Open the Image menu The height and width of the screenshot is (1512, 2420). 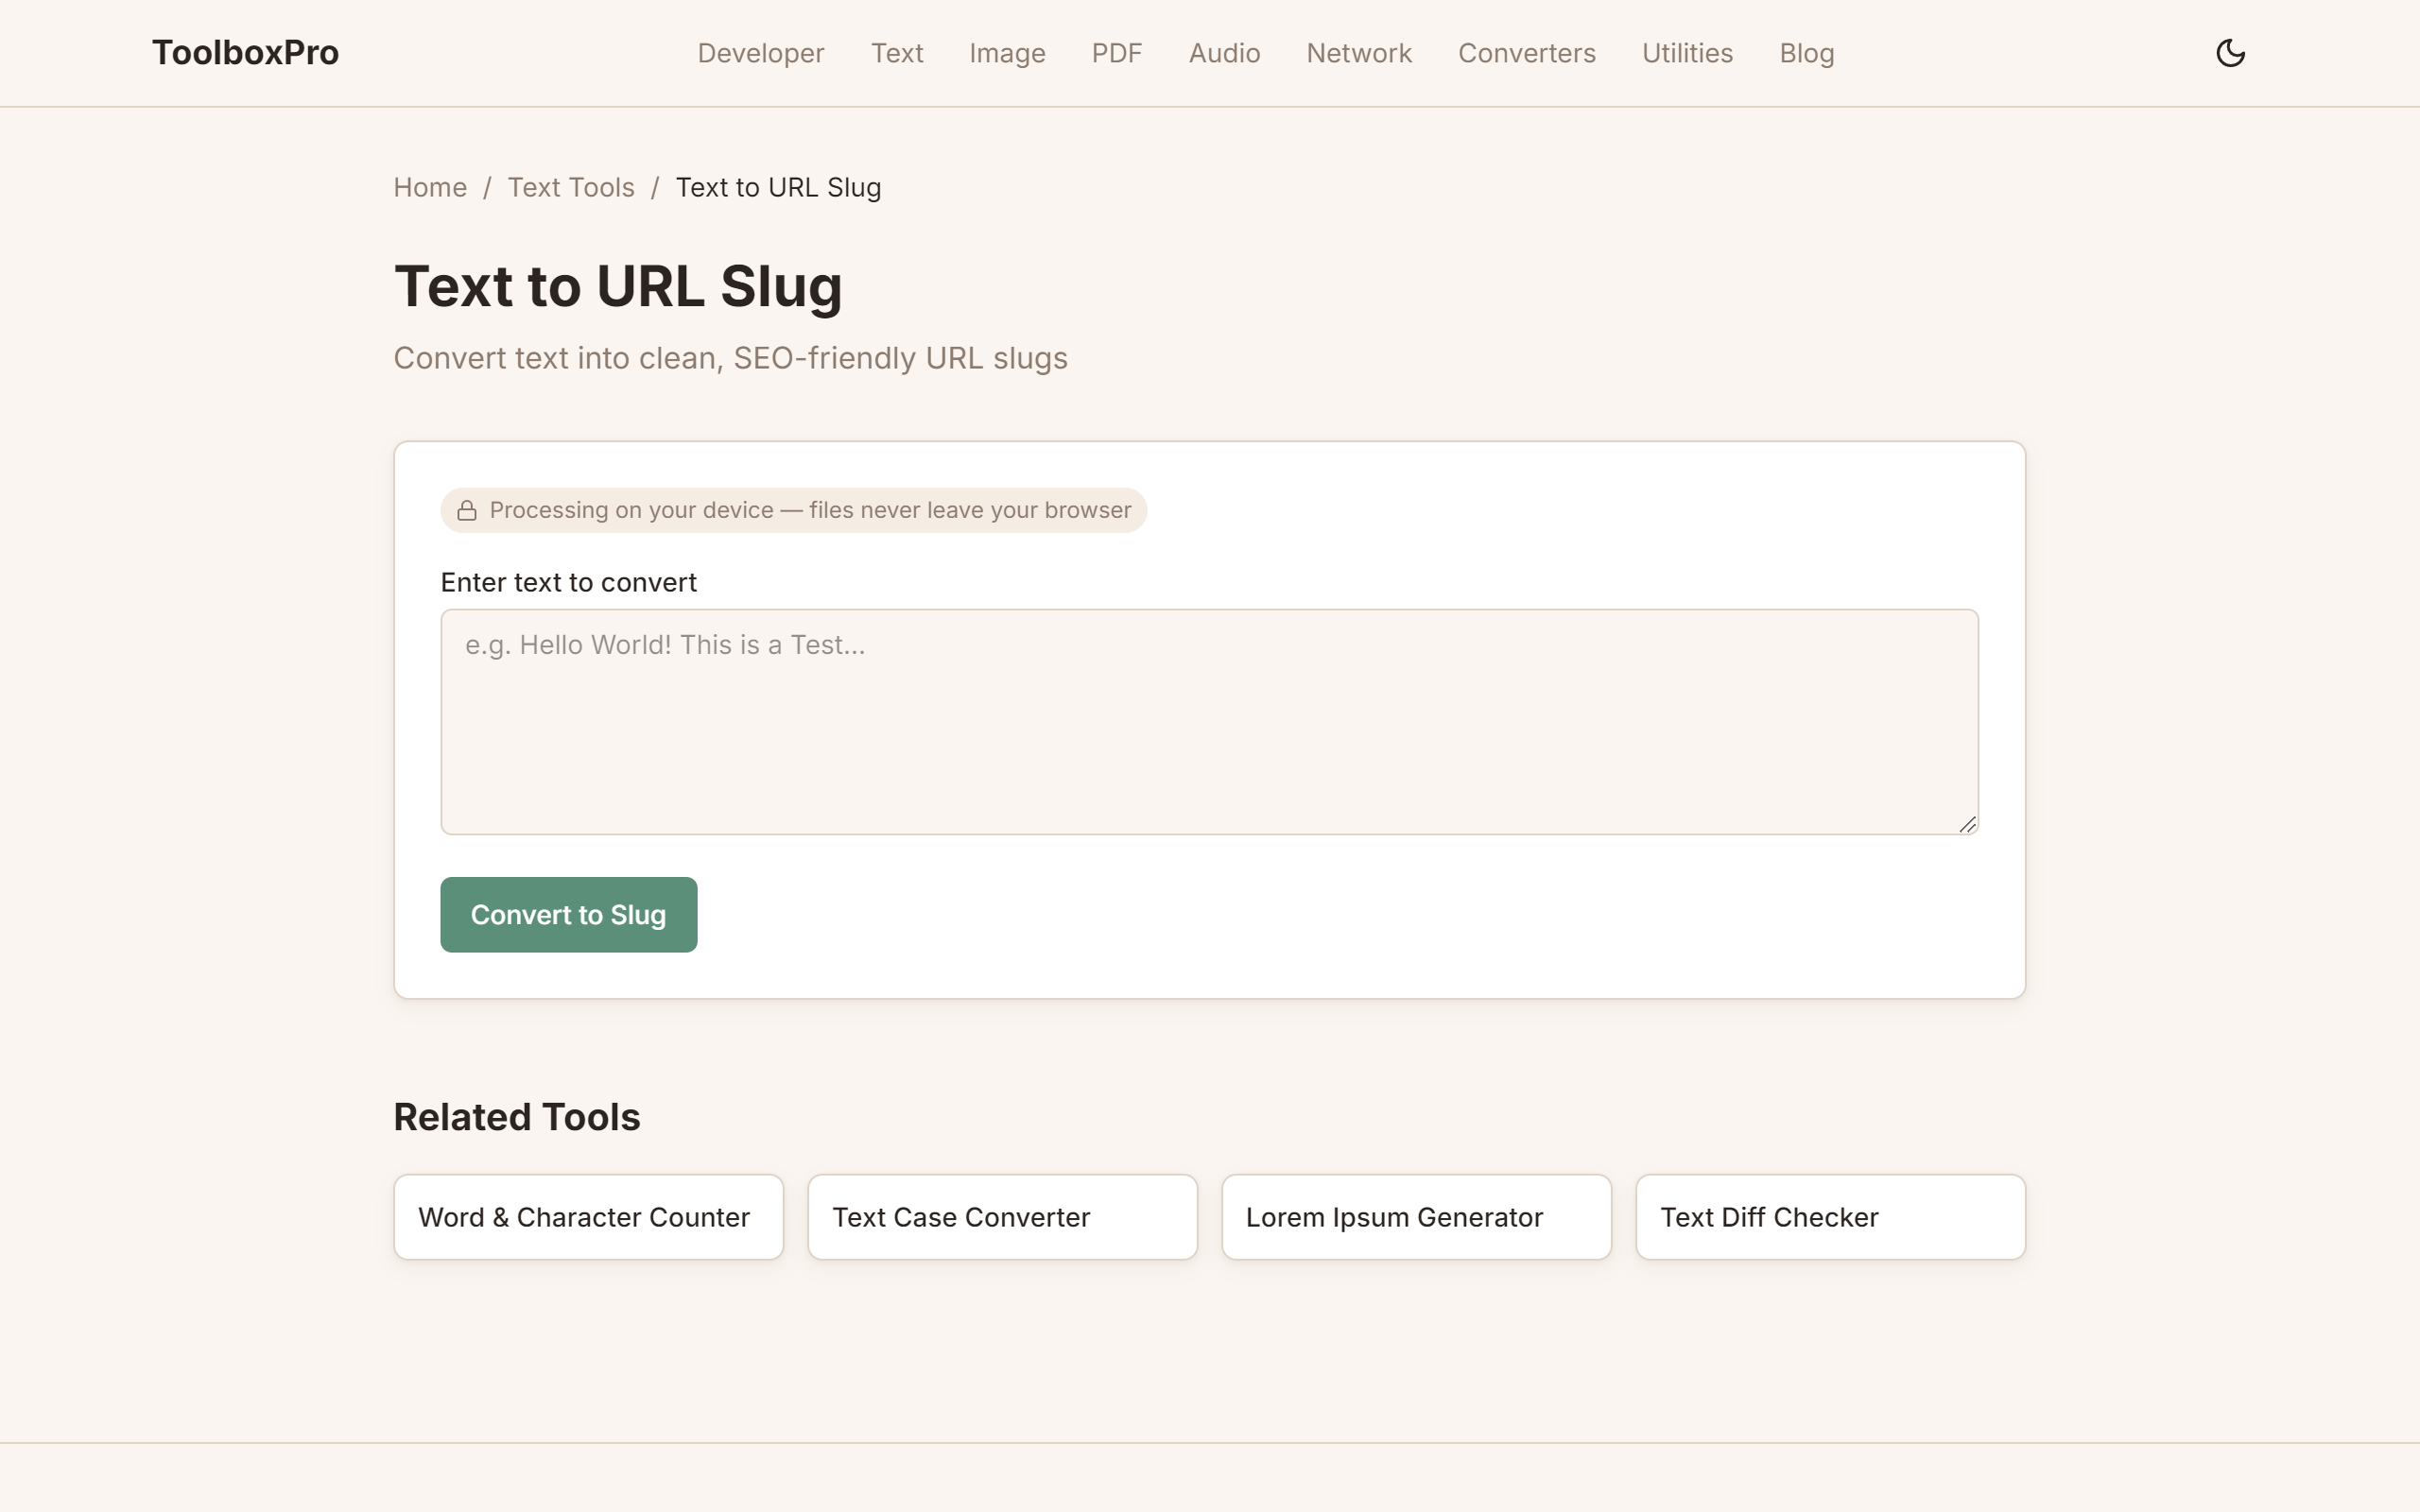(x=1007, y=53)
